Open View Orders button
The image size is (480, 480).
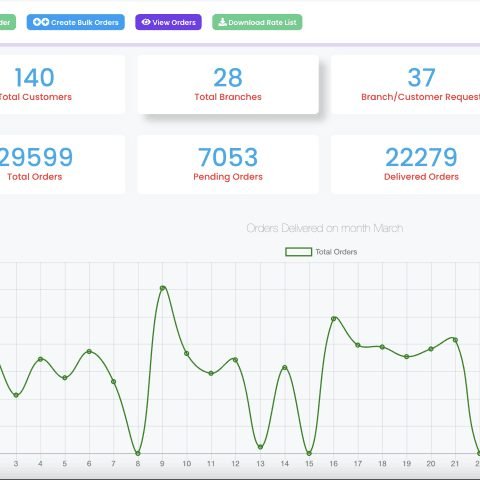pos(168,22)
